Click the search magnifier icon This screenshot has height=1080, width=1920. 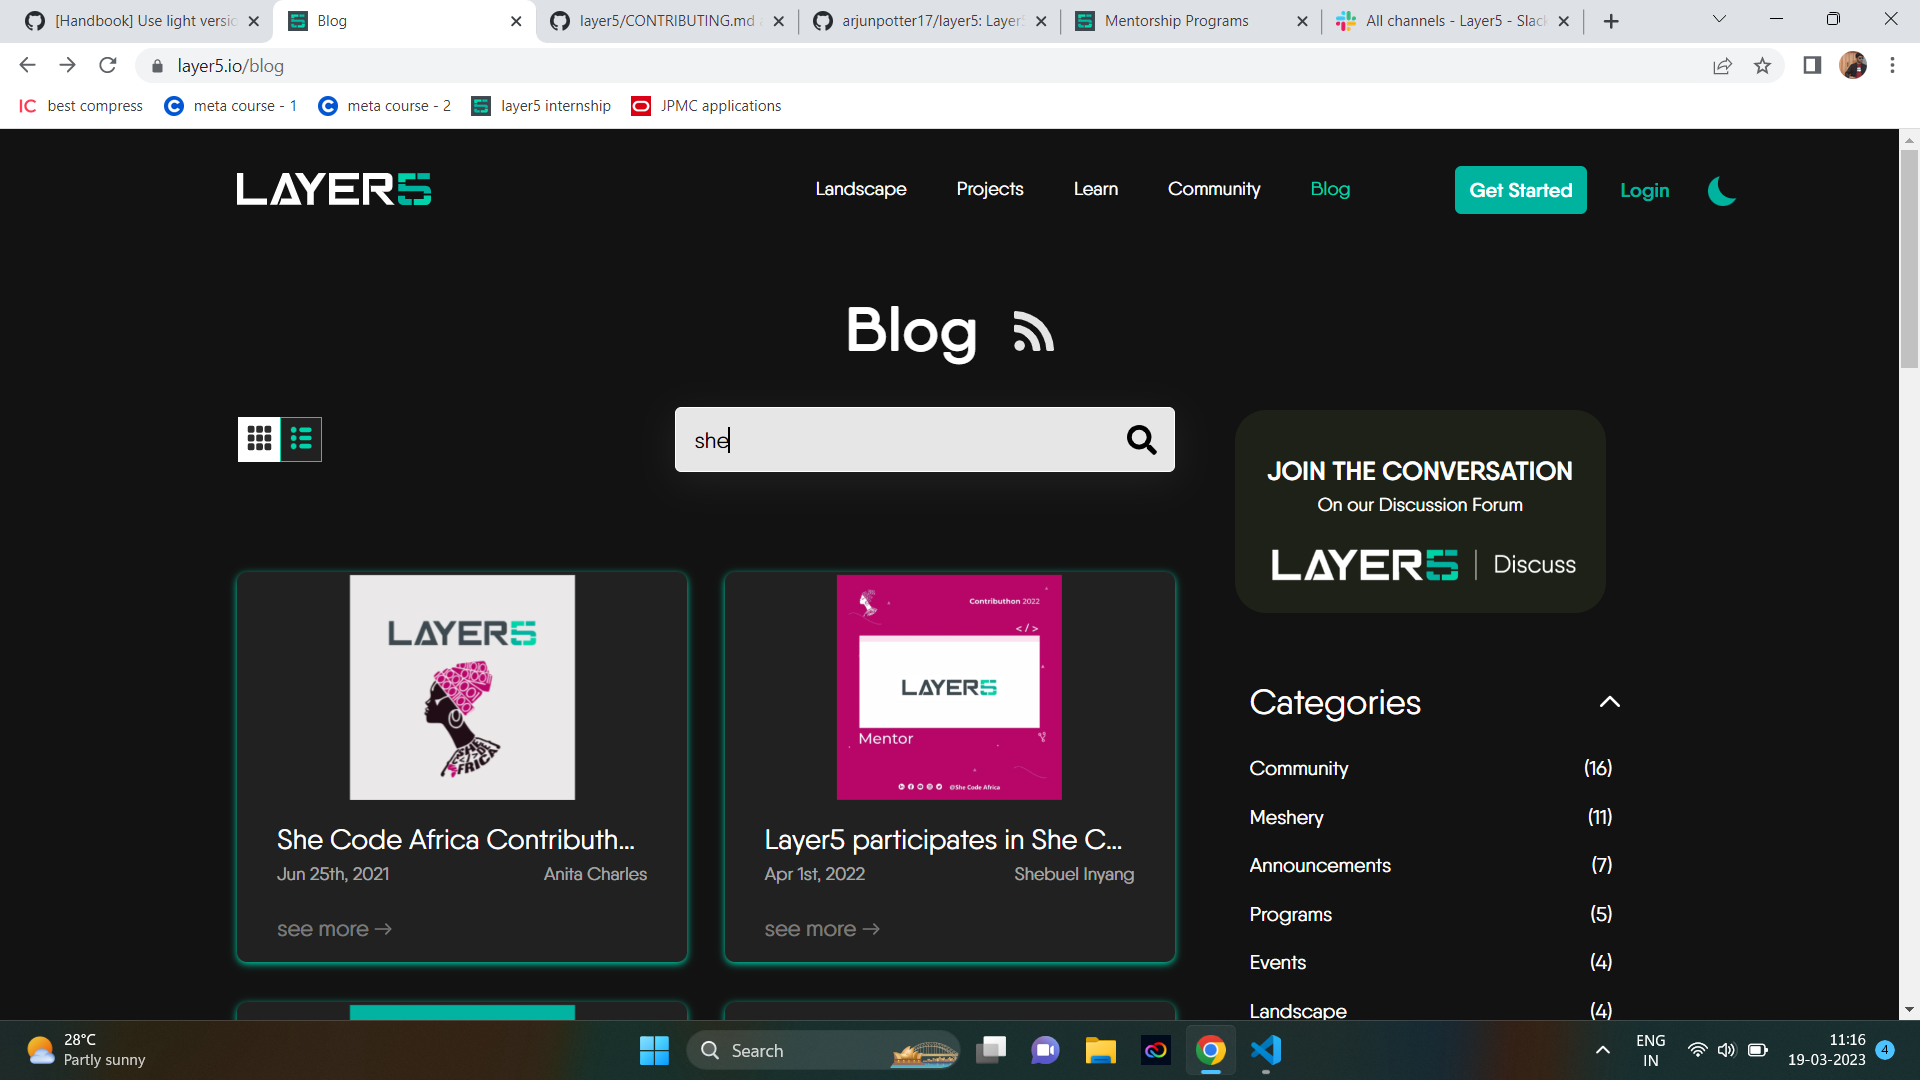click(x=1141, y=439)
